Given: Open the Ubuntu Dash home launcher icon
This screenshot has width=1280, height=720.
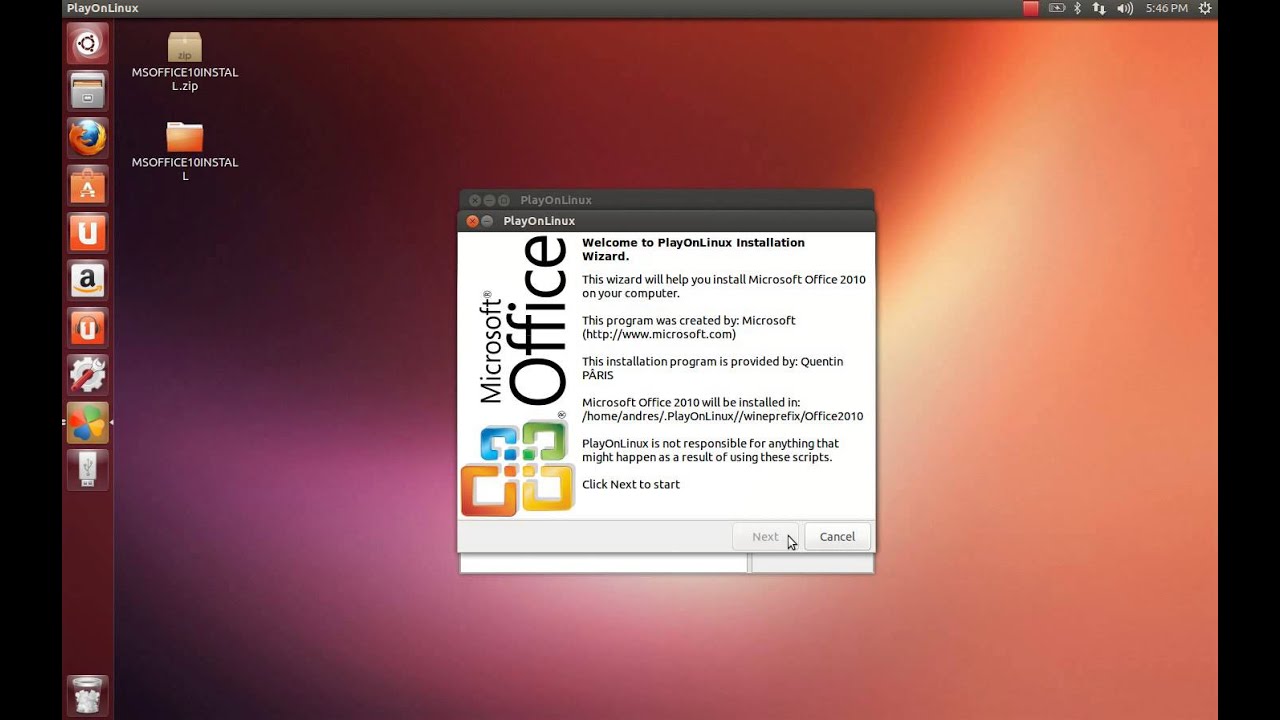Looking at the screenshot, I should coord(87,43).
